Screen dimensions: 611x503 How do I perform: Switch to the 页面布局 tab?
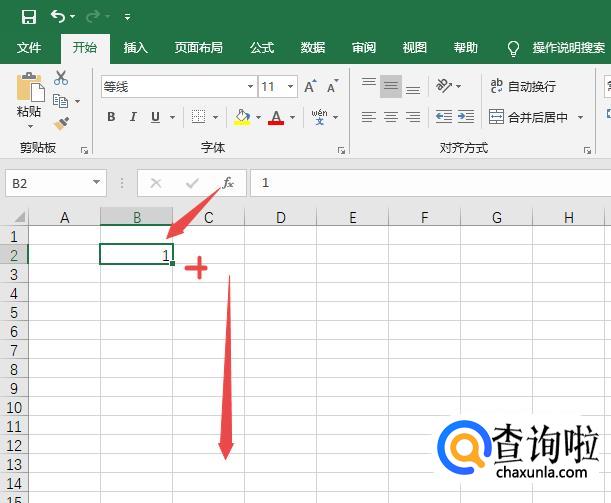pyautogui.click(x=199, y=48)
